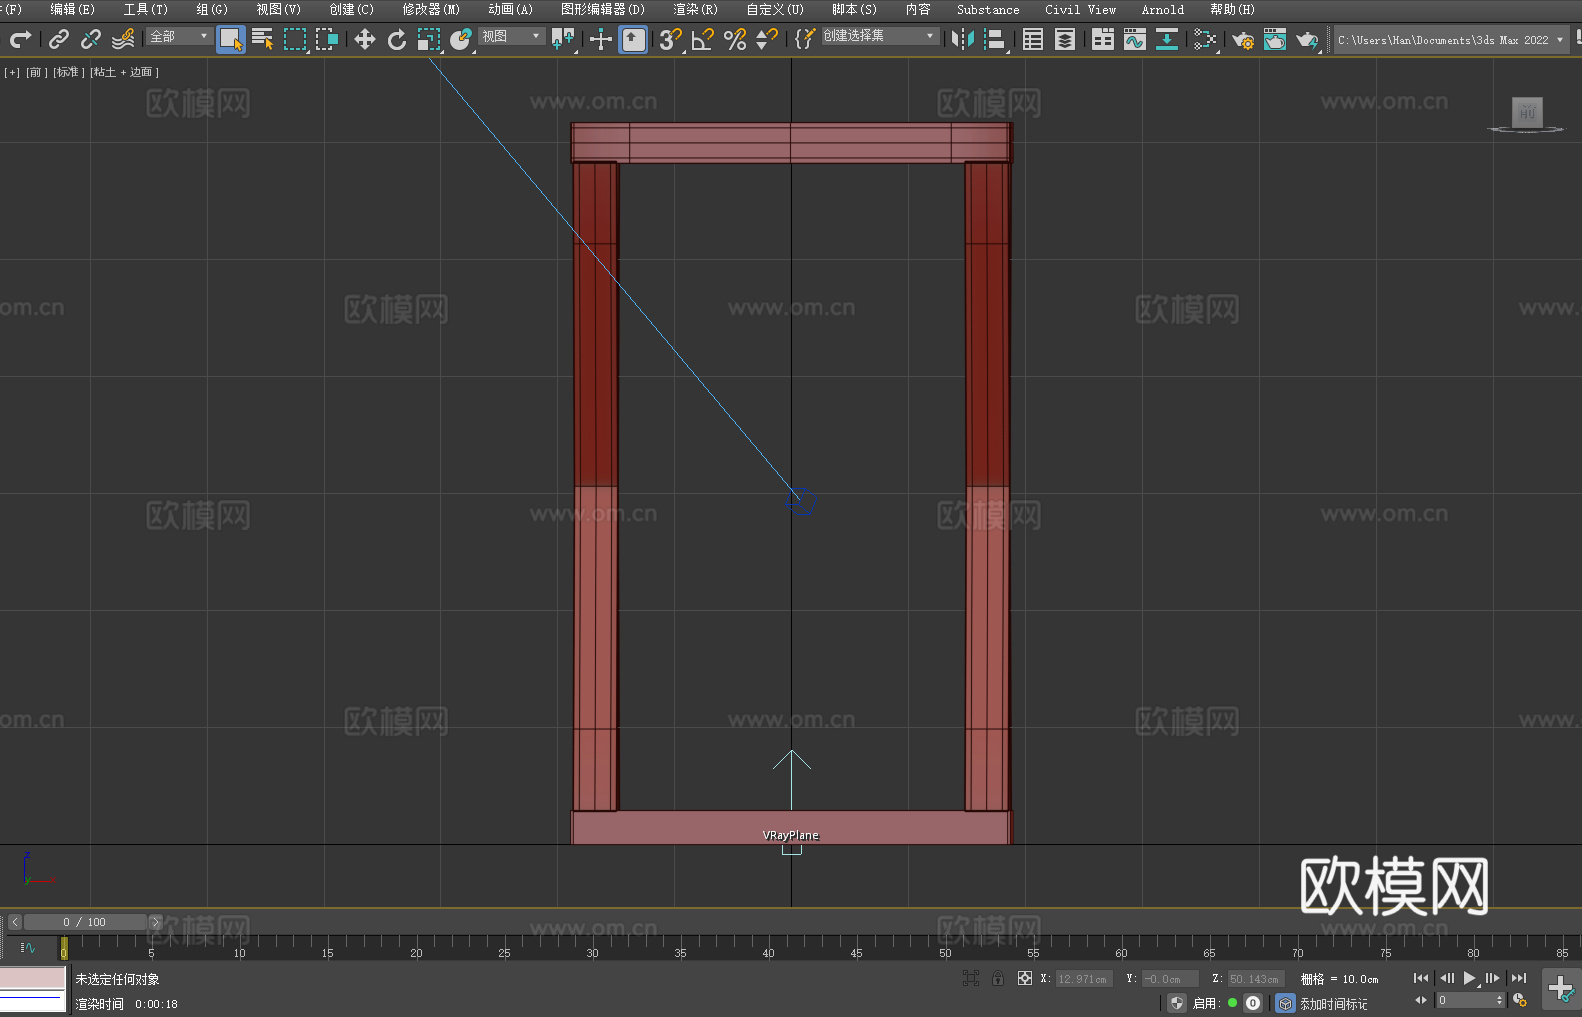The height and width of the screenshot is (1017, 1582).
Task: Click the Render Production teapot icon
Action: pyautogui.click(x=1307, y=39)
